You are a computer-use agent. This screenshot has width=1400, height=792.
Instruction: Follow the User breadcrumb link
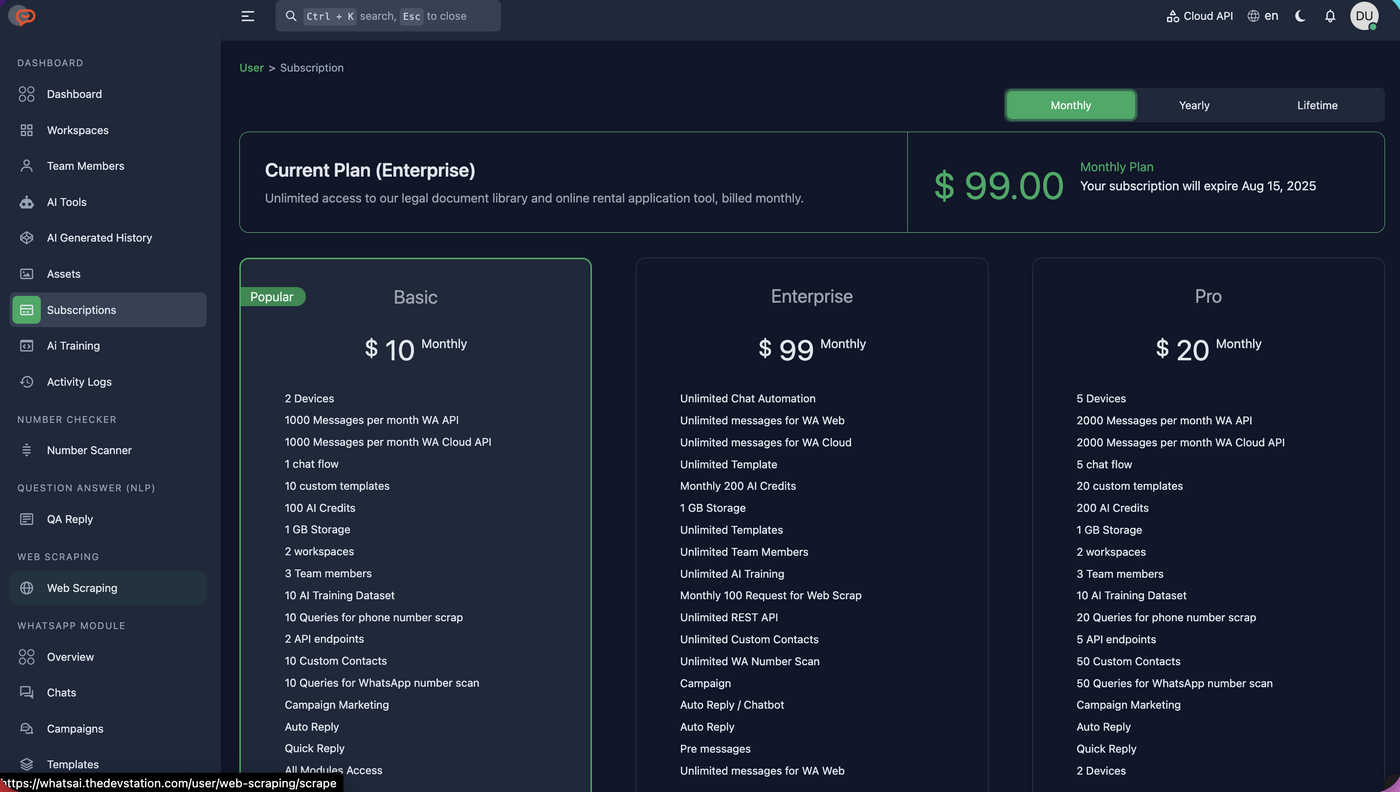pyautogui.click(x=251, y=68)
